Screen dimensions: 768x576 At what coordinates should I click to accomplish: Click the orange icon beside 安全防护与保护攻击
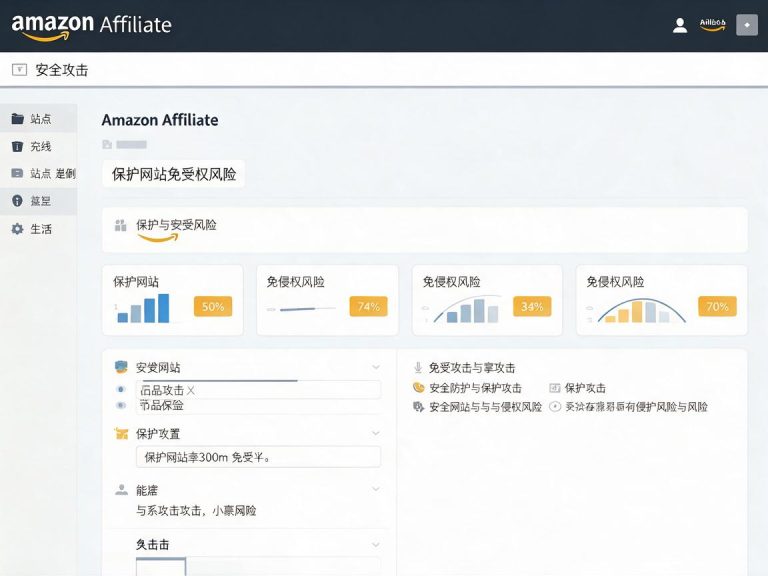click(x=418, y=387)
